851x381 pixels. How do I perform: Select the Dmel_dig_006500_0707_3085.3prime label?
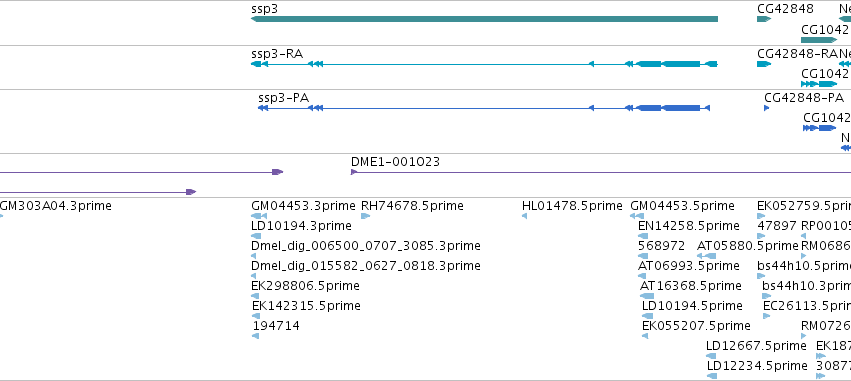[x=366, y=246]
